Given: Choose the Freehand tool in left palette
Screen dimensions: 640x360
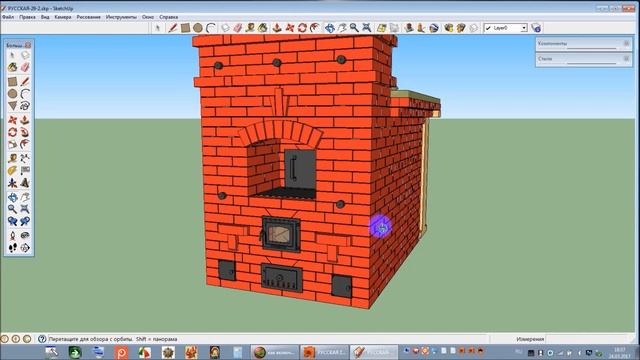Looking at the screenshot, I should coord(25,106).
